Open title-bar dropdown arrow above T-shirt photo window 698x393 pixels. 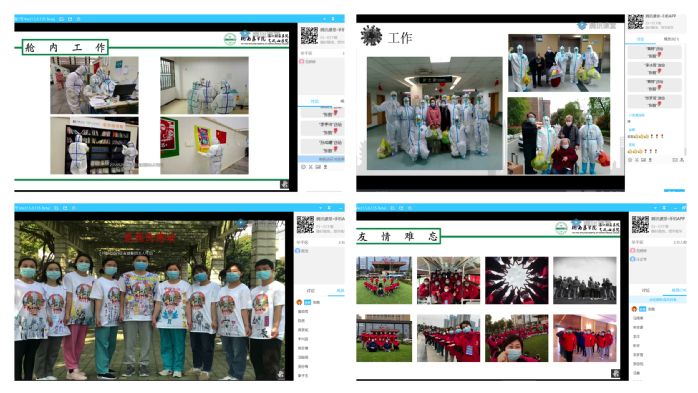(x=320, y=208)
